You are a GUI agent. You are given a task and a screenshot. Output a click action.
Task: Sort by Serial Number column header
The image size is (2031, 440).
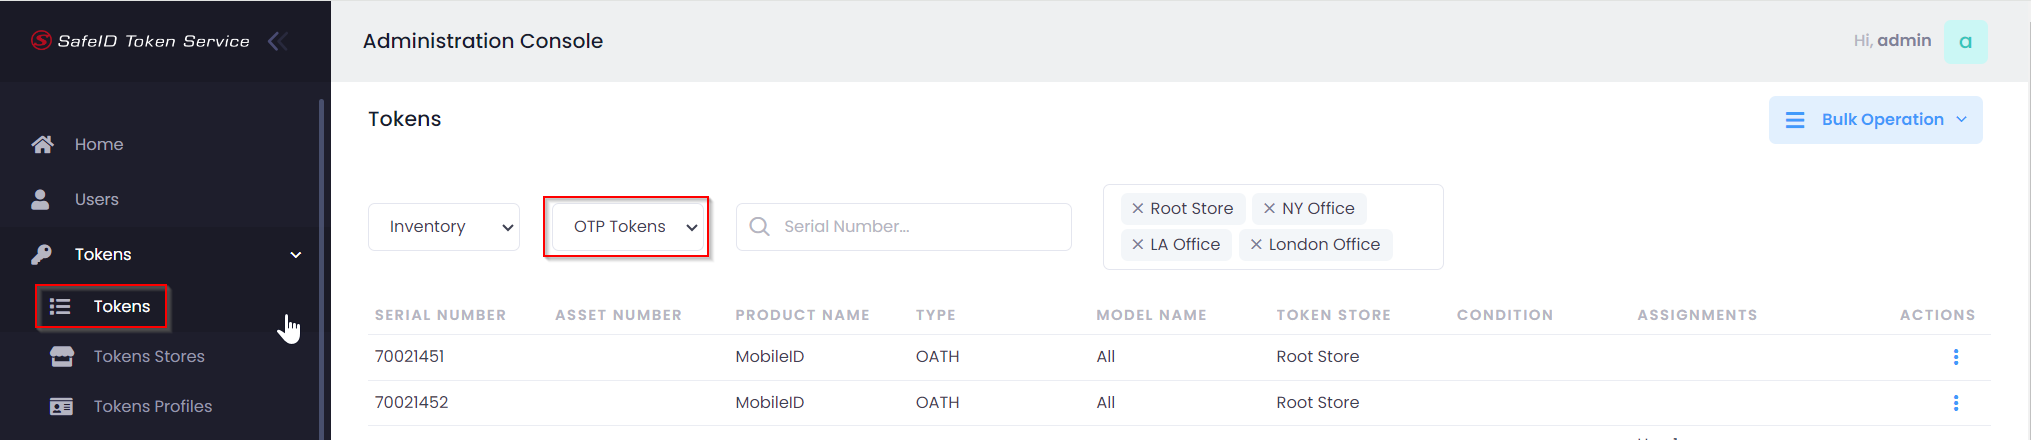click(x=440, y=315)
